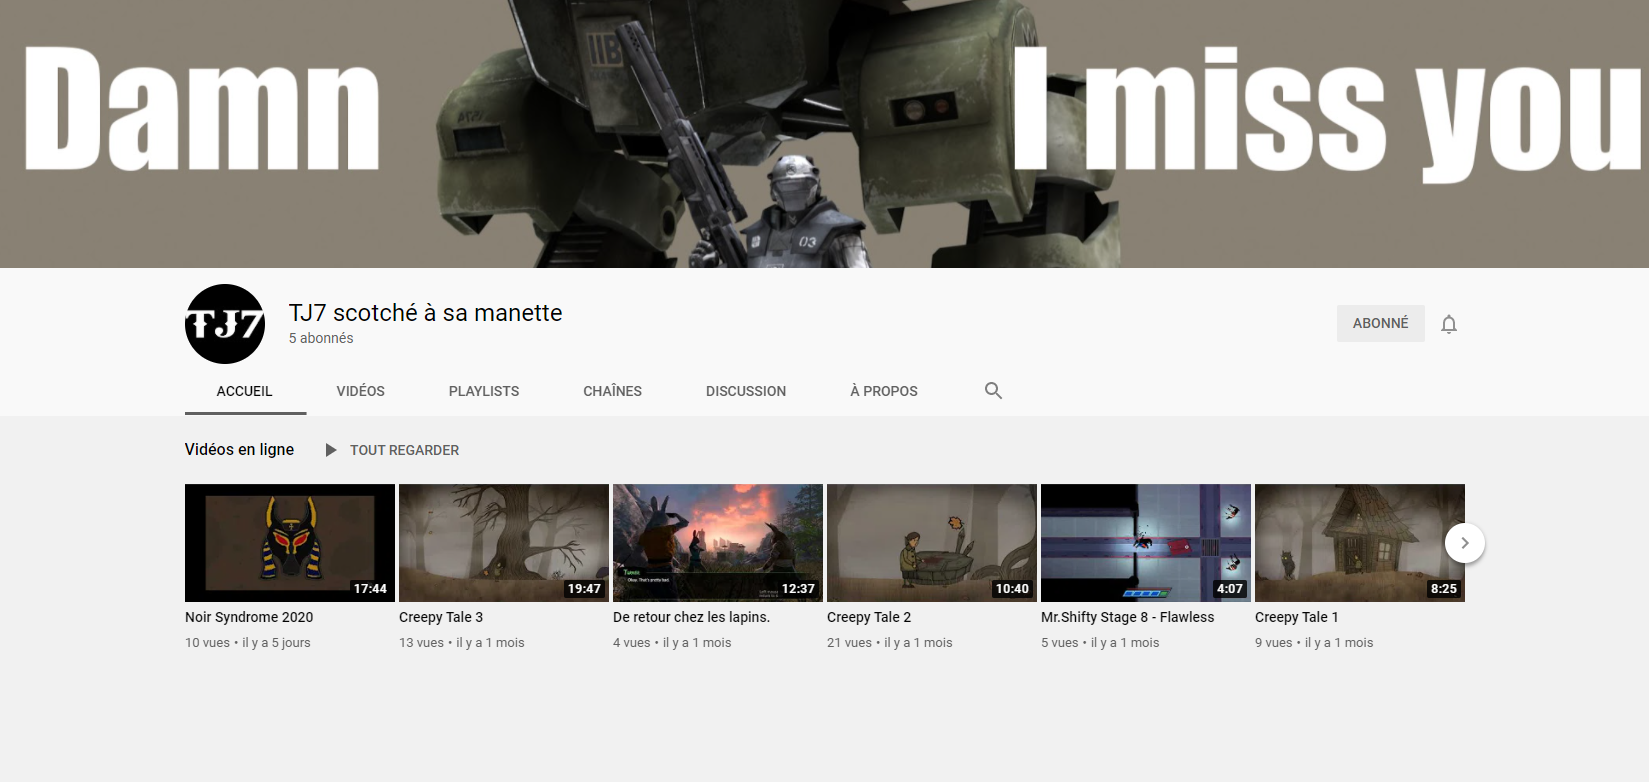Open the DISCUSSION tab
The image size is (1649, 782).
coord(746,391)
